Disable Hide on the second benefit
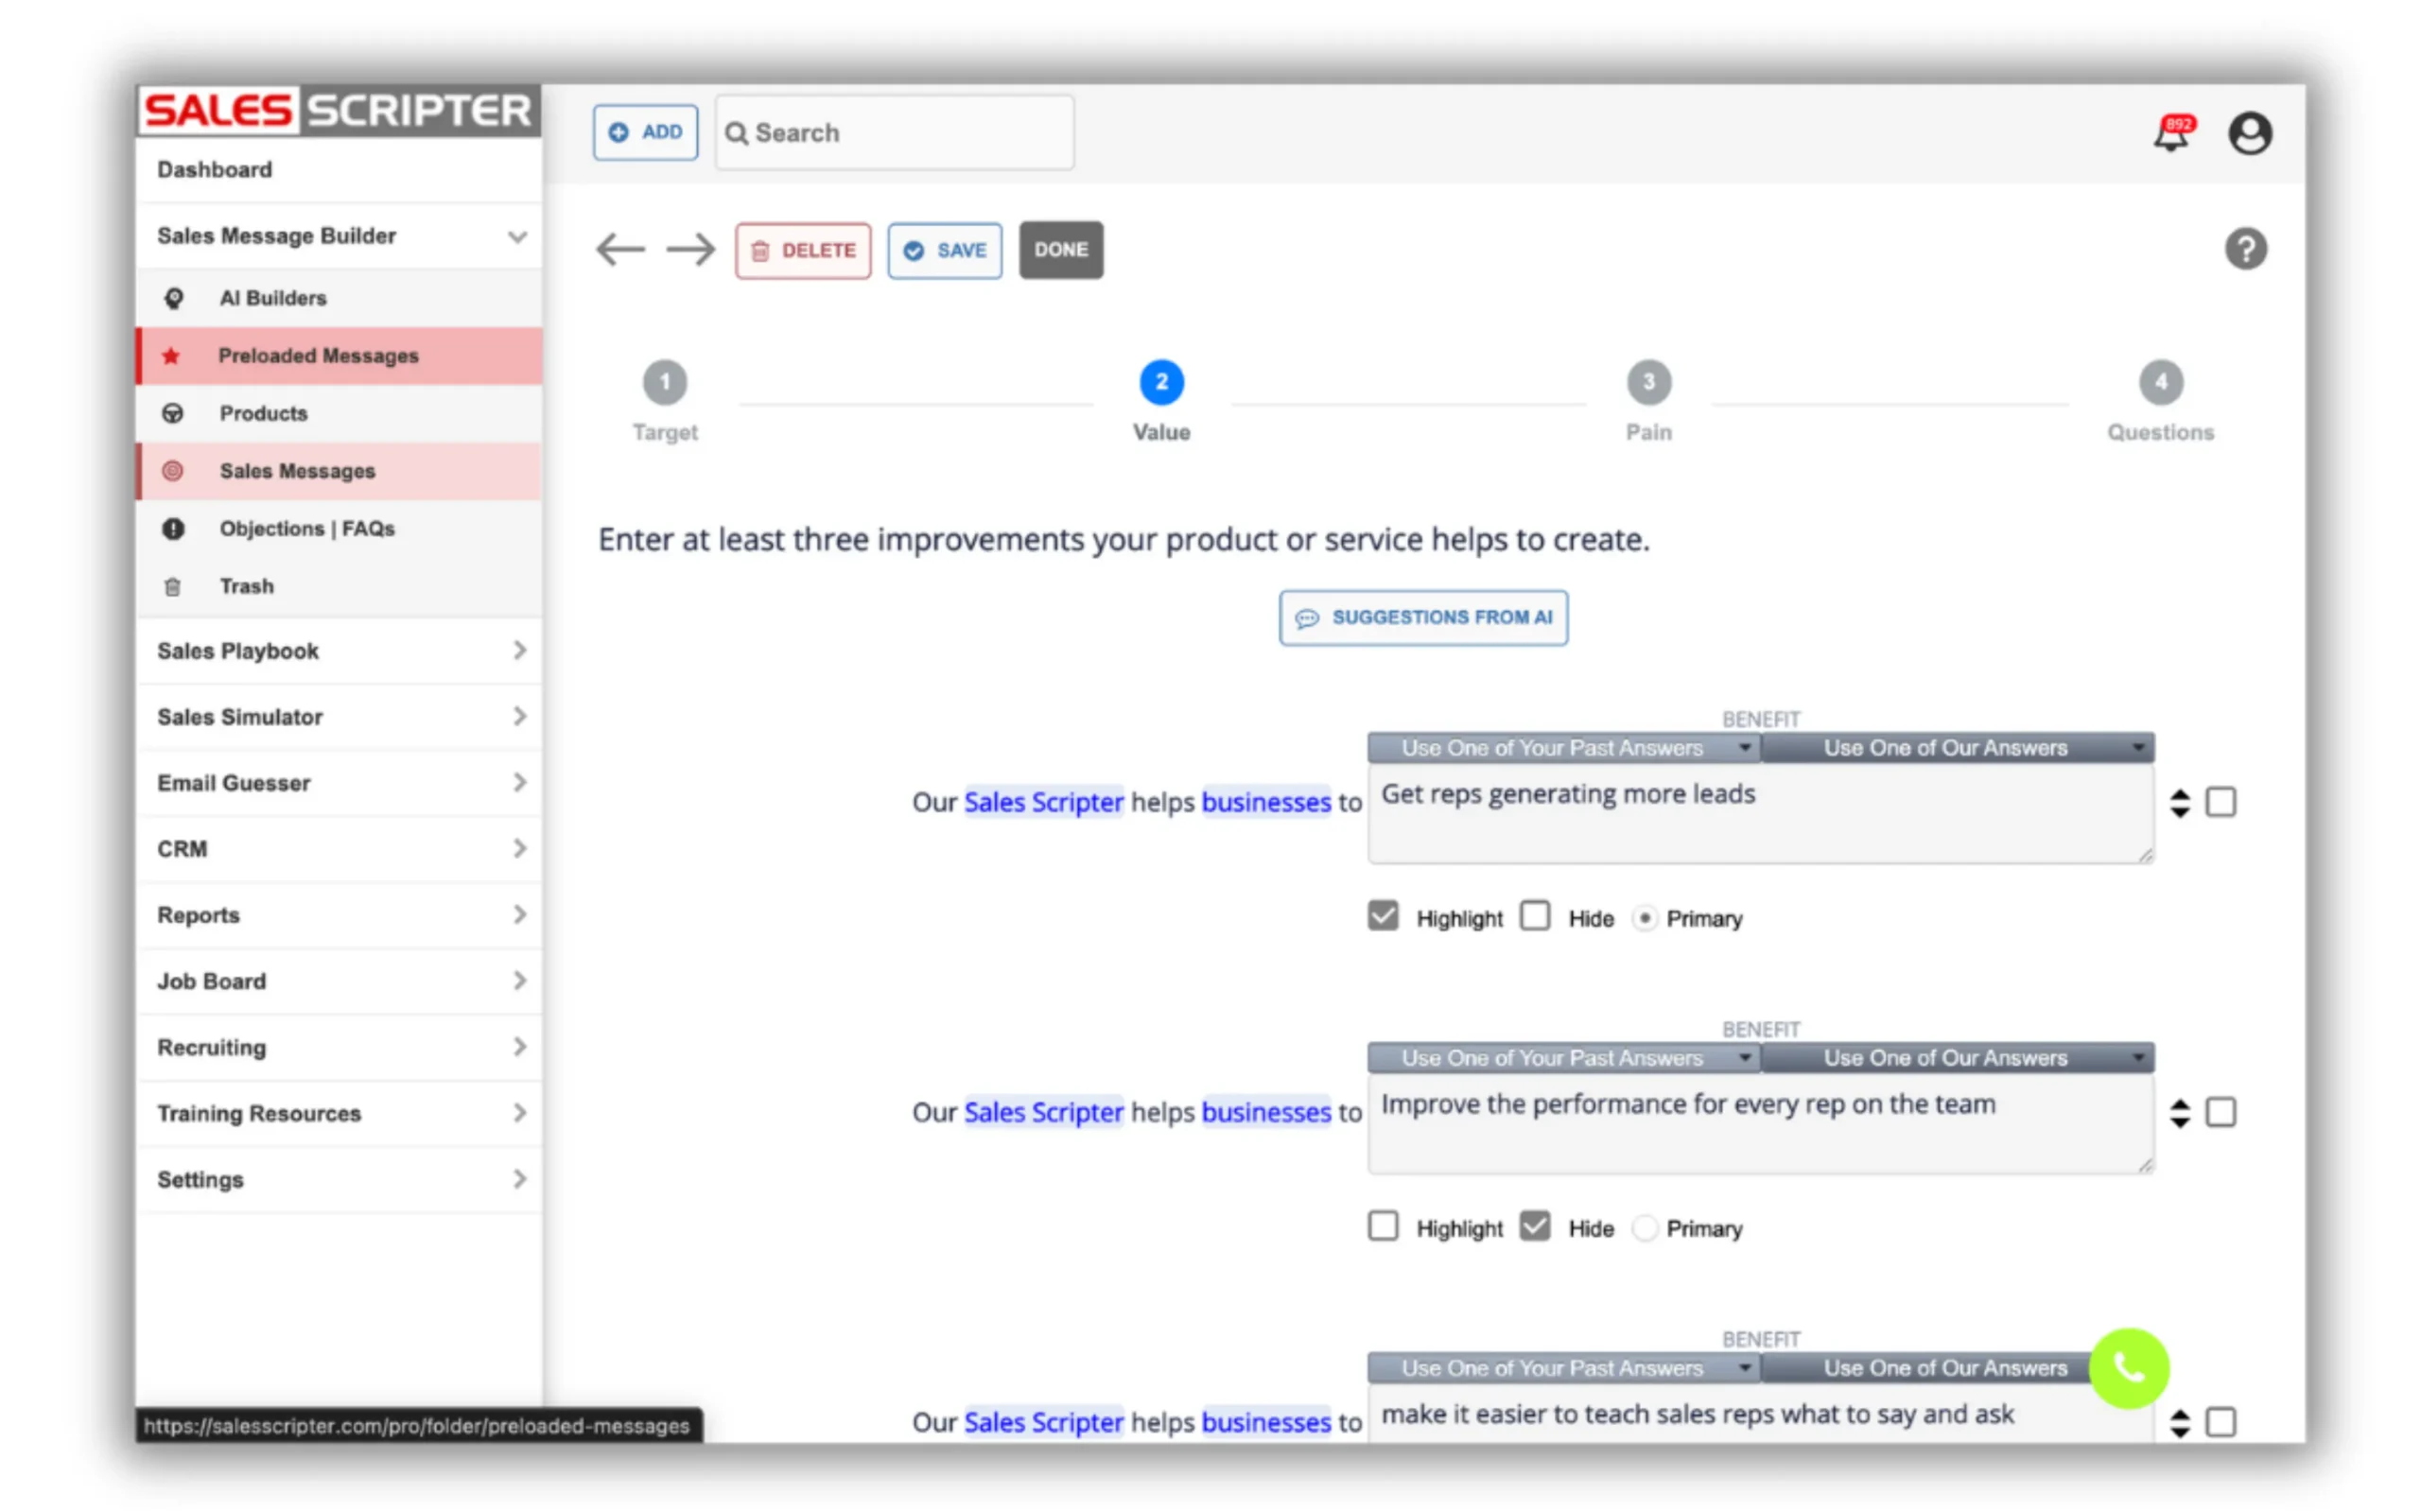This screenshot has height=1512, width=2421. (1535, 1226)
